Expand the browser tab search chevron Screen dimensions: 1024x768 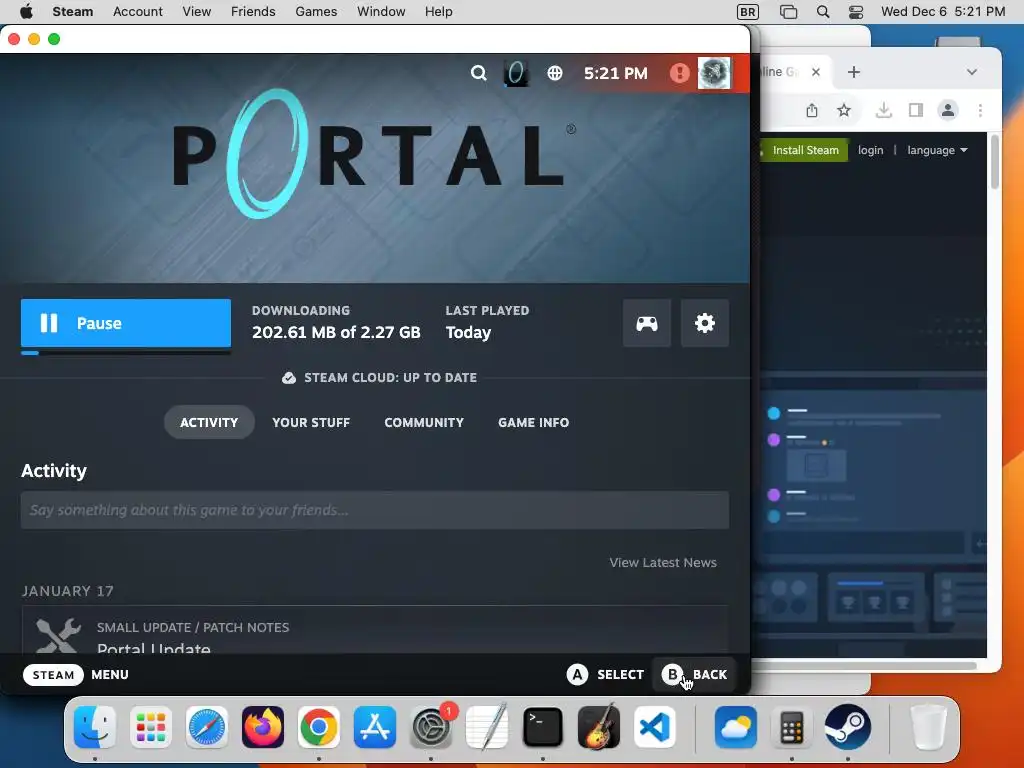972,72
